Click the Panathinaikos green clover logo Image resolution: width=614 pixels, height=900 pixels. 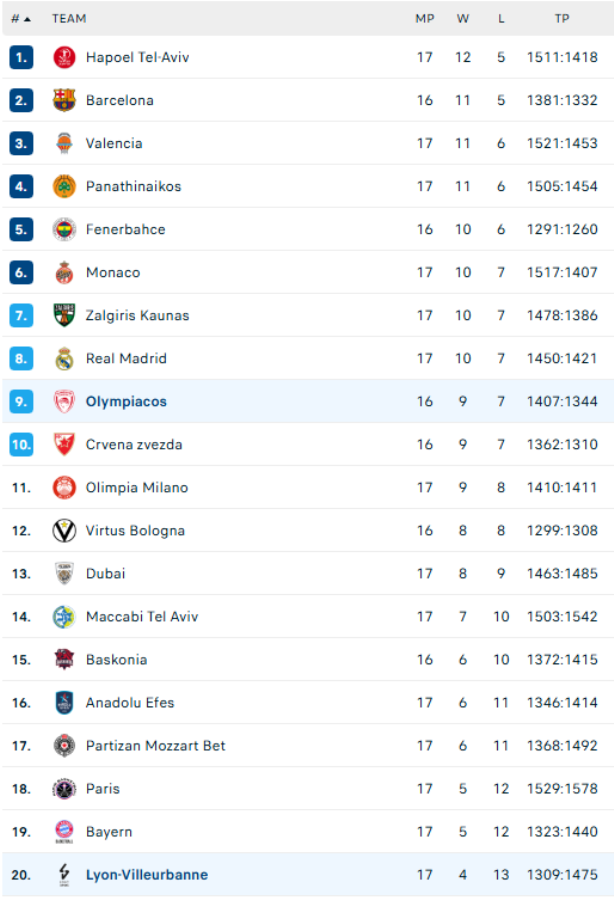click(x=64, y=187)
